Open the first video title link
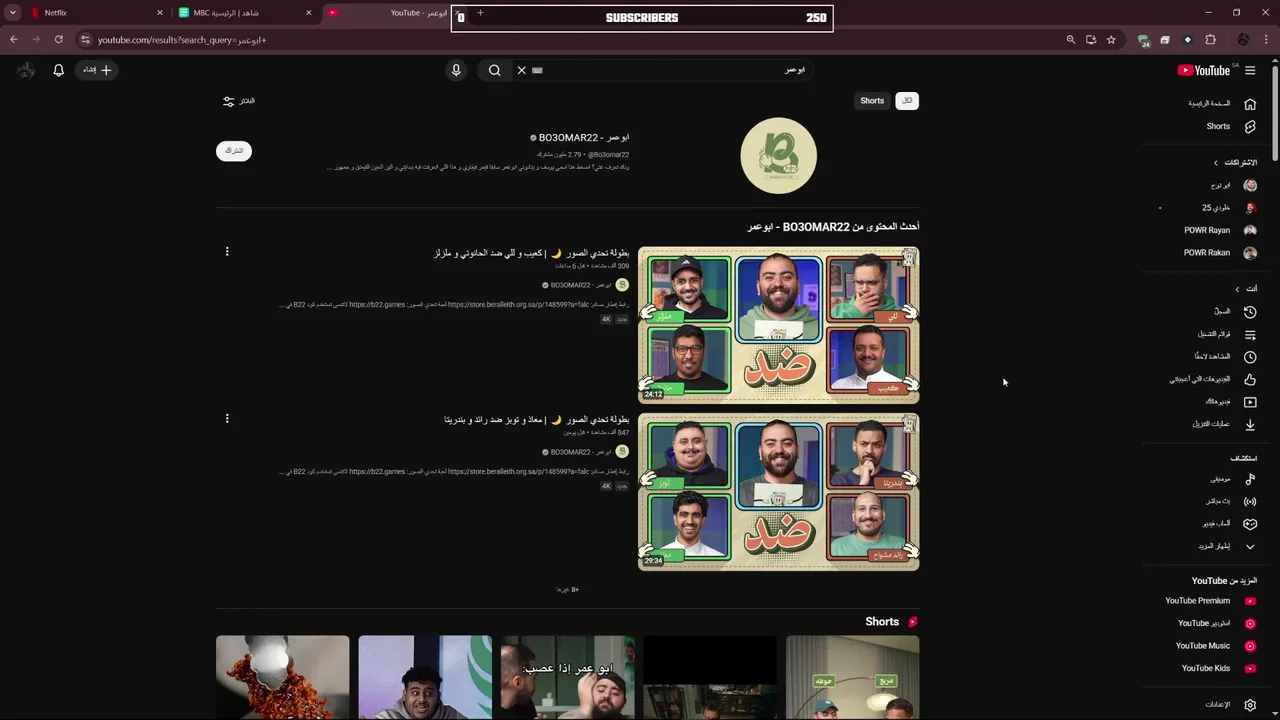The height and width of the screenshot is (720, 1280). tap(531, 253)
